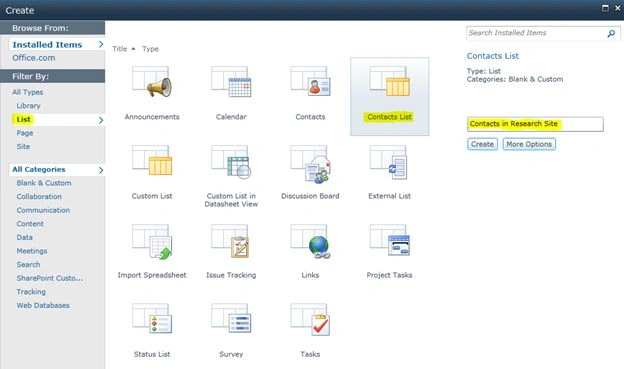Filter by Data category
The image size is (624, 369).
click(24, 237)
